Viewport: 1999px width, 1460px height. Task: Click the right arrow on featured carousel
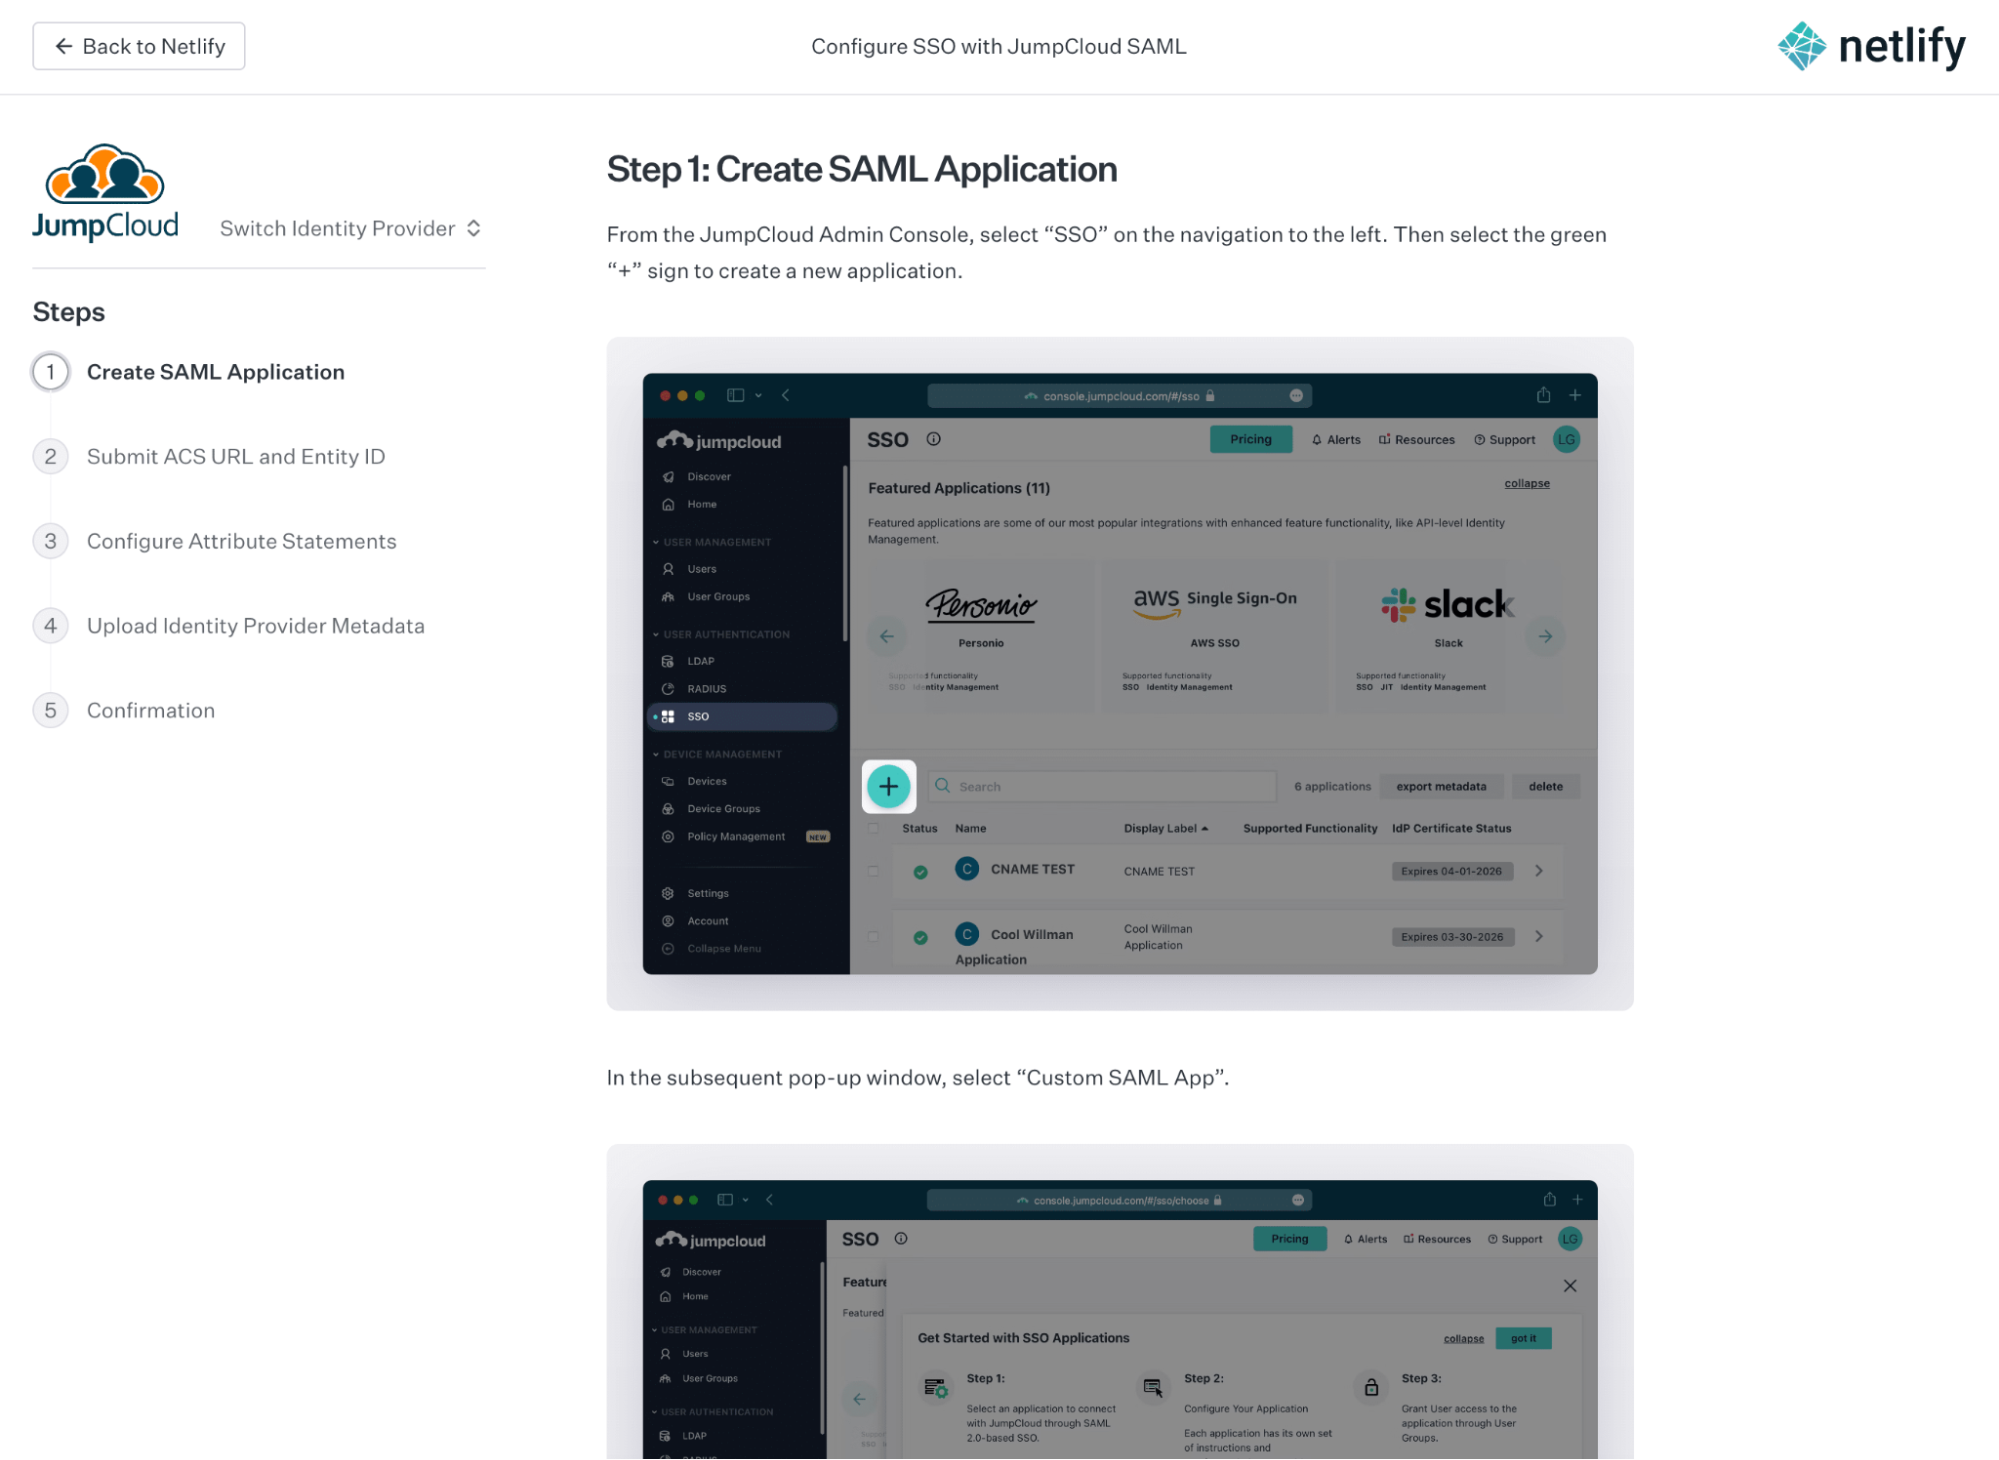[x=1545, y=636]
